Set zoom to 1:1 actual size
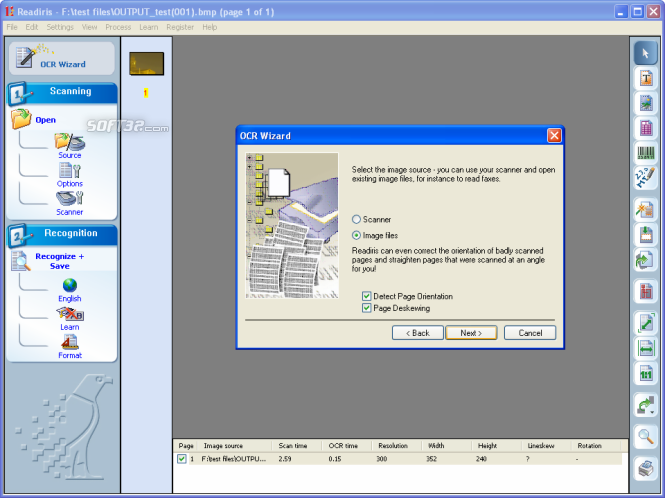This screenshot has width=665, height=498. (x=645, y=374)
